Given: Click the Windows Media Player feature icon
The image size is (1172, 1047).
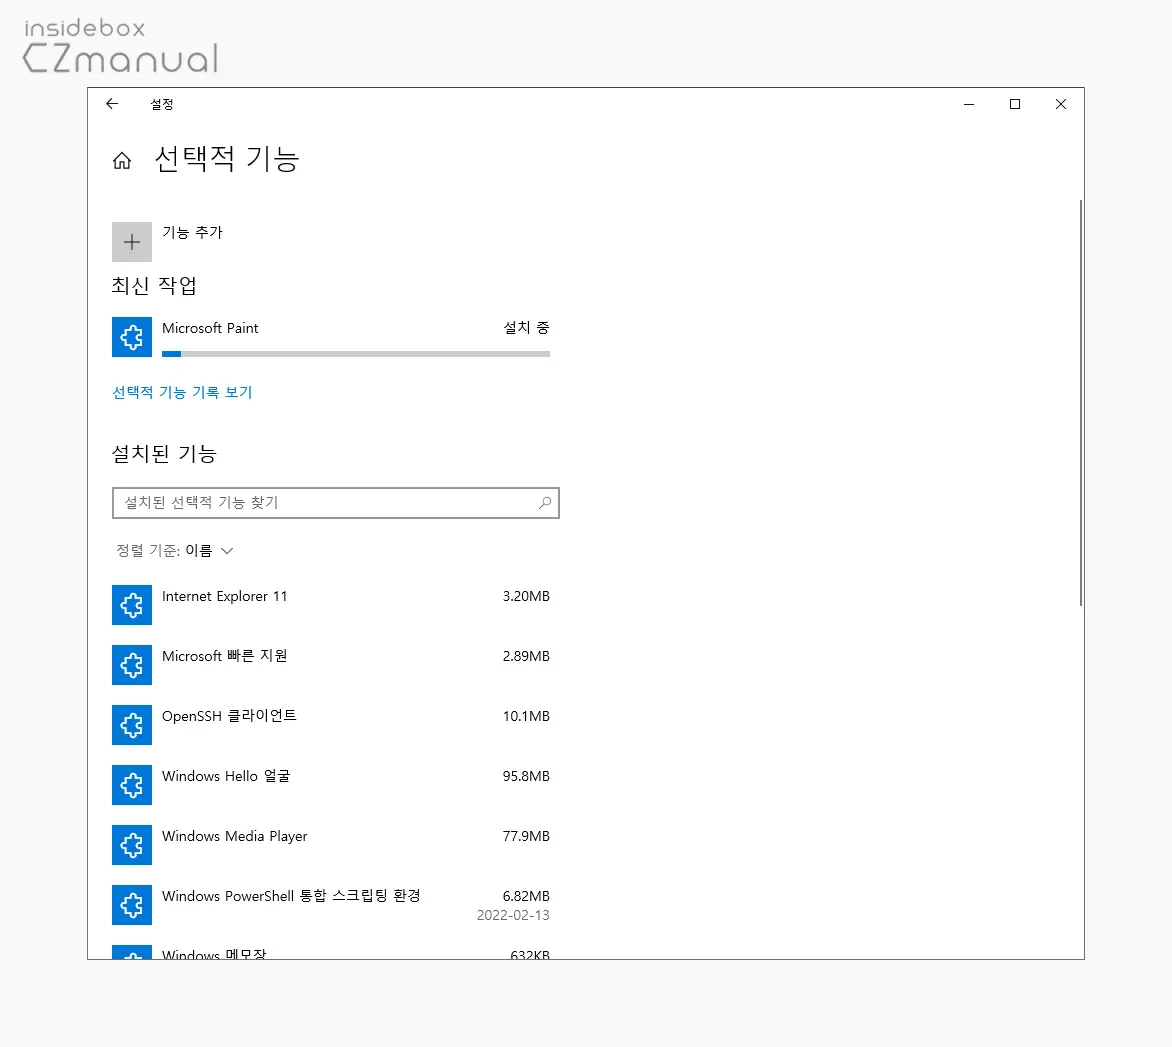Looking at the screenshot, I should pyautogui.click(x=132, y=845).
